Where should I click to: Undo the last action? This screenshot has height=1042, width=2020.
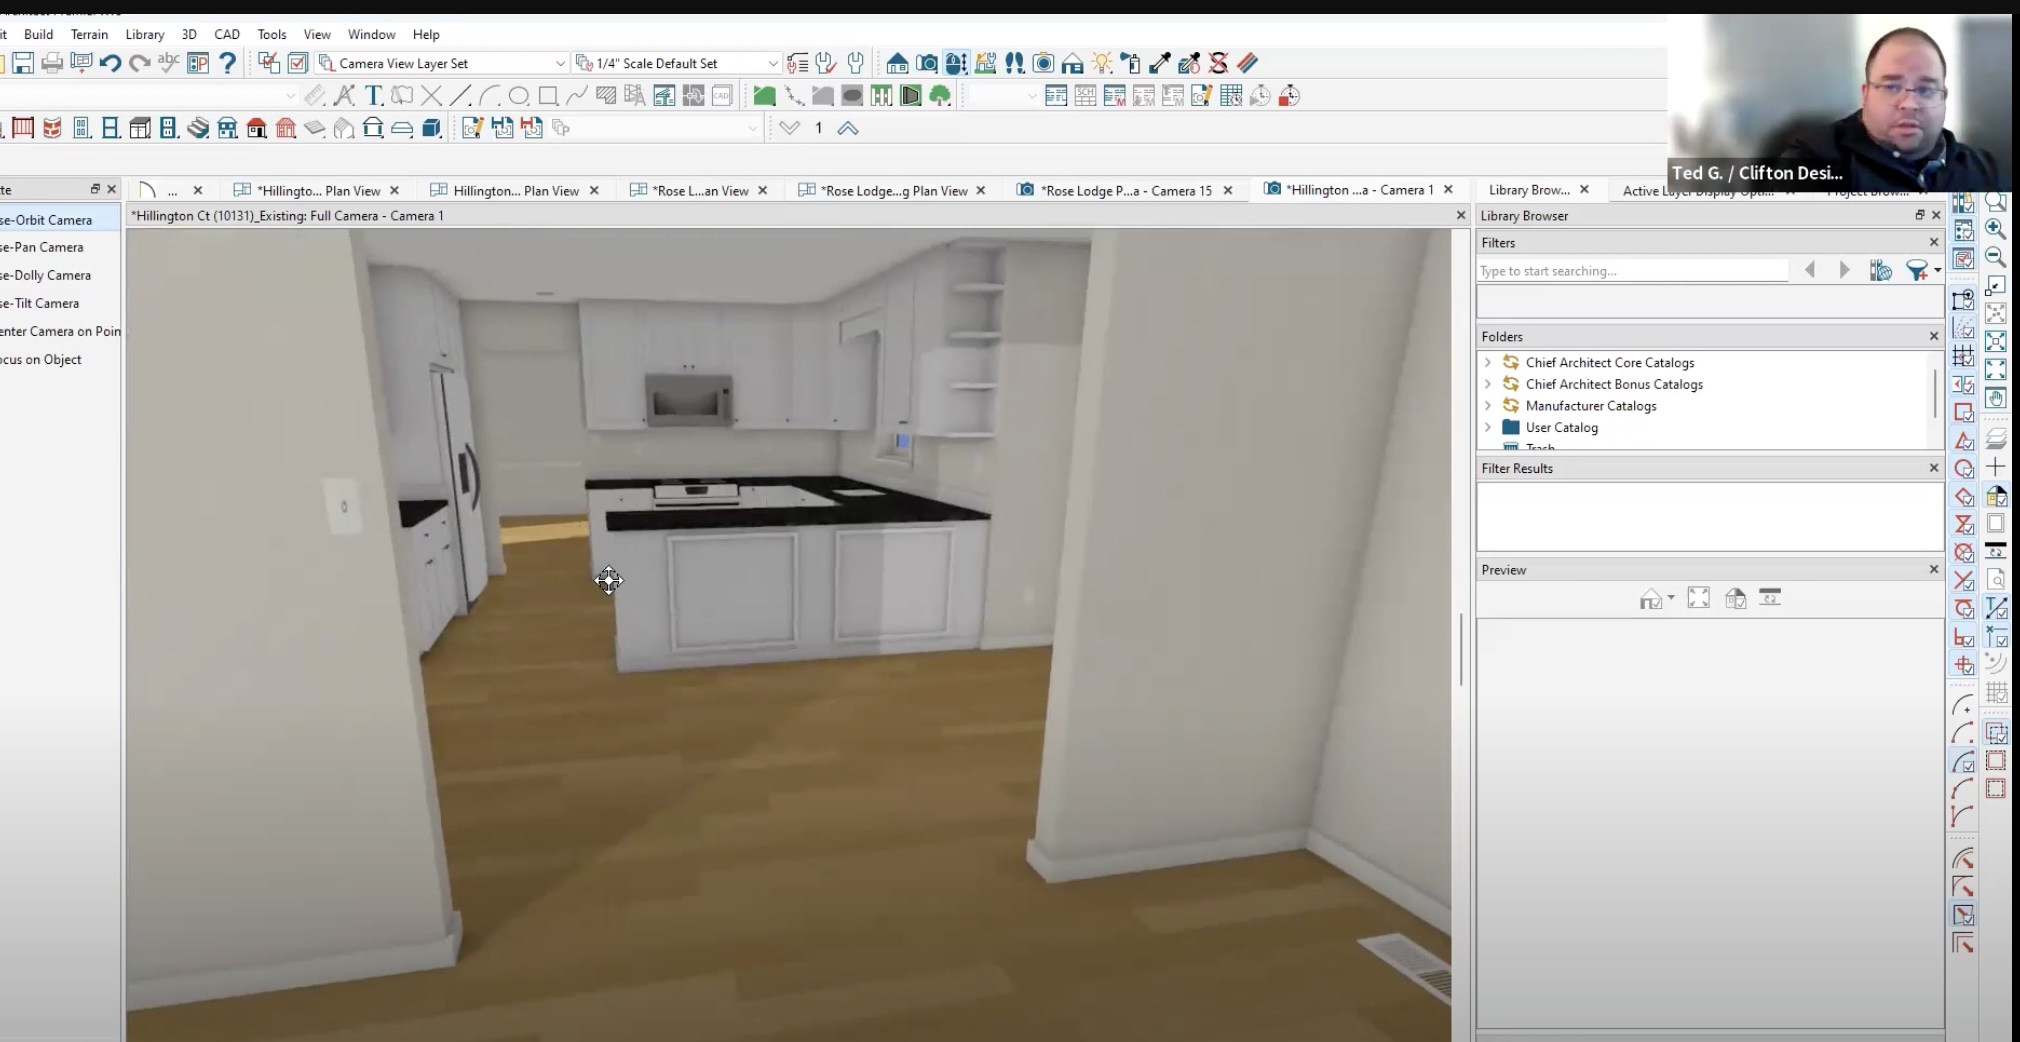pyautogui.click(x=109, y=62)
